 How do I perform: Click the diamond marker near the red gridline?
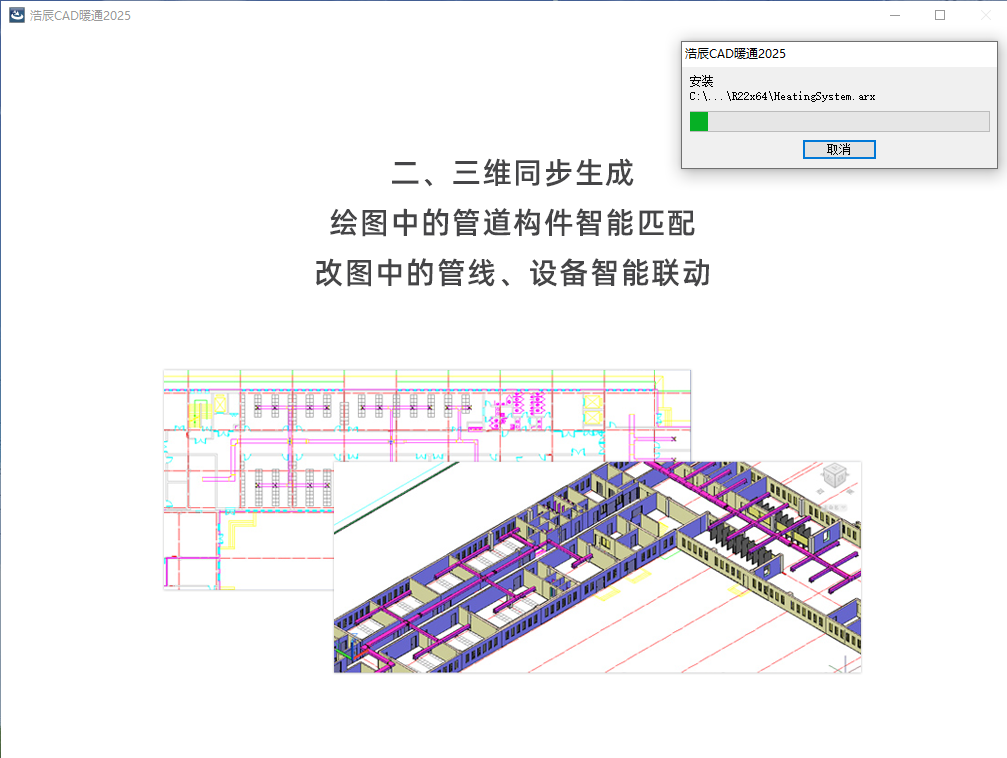(850, 491)
